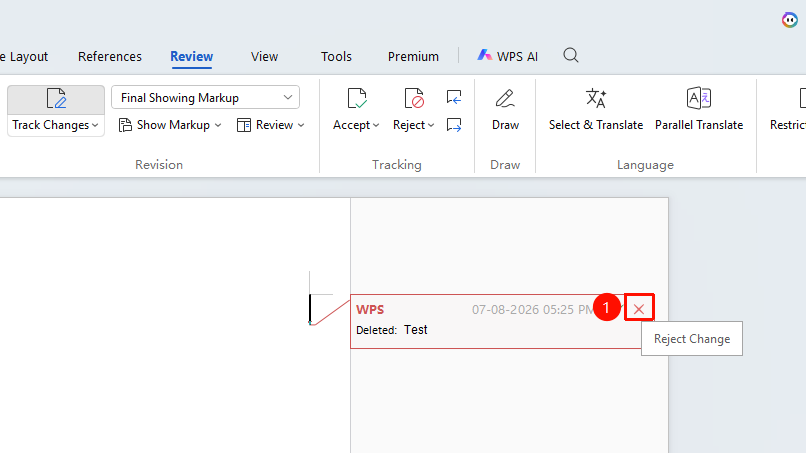Expand the Accept options arrow
806x453 pixels.
376,125
